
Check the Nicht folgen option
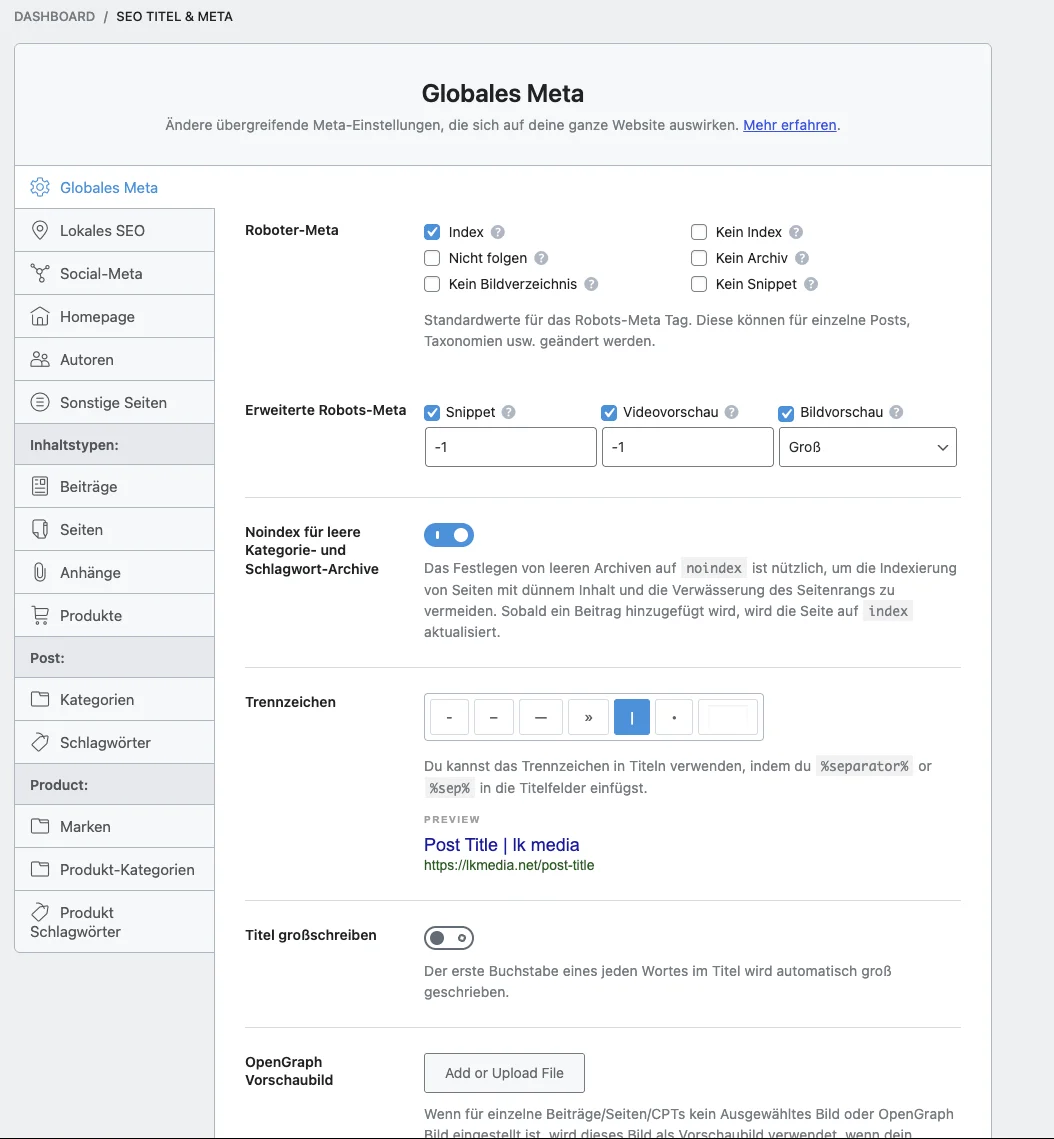click(432, 258)
